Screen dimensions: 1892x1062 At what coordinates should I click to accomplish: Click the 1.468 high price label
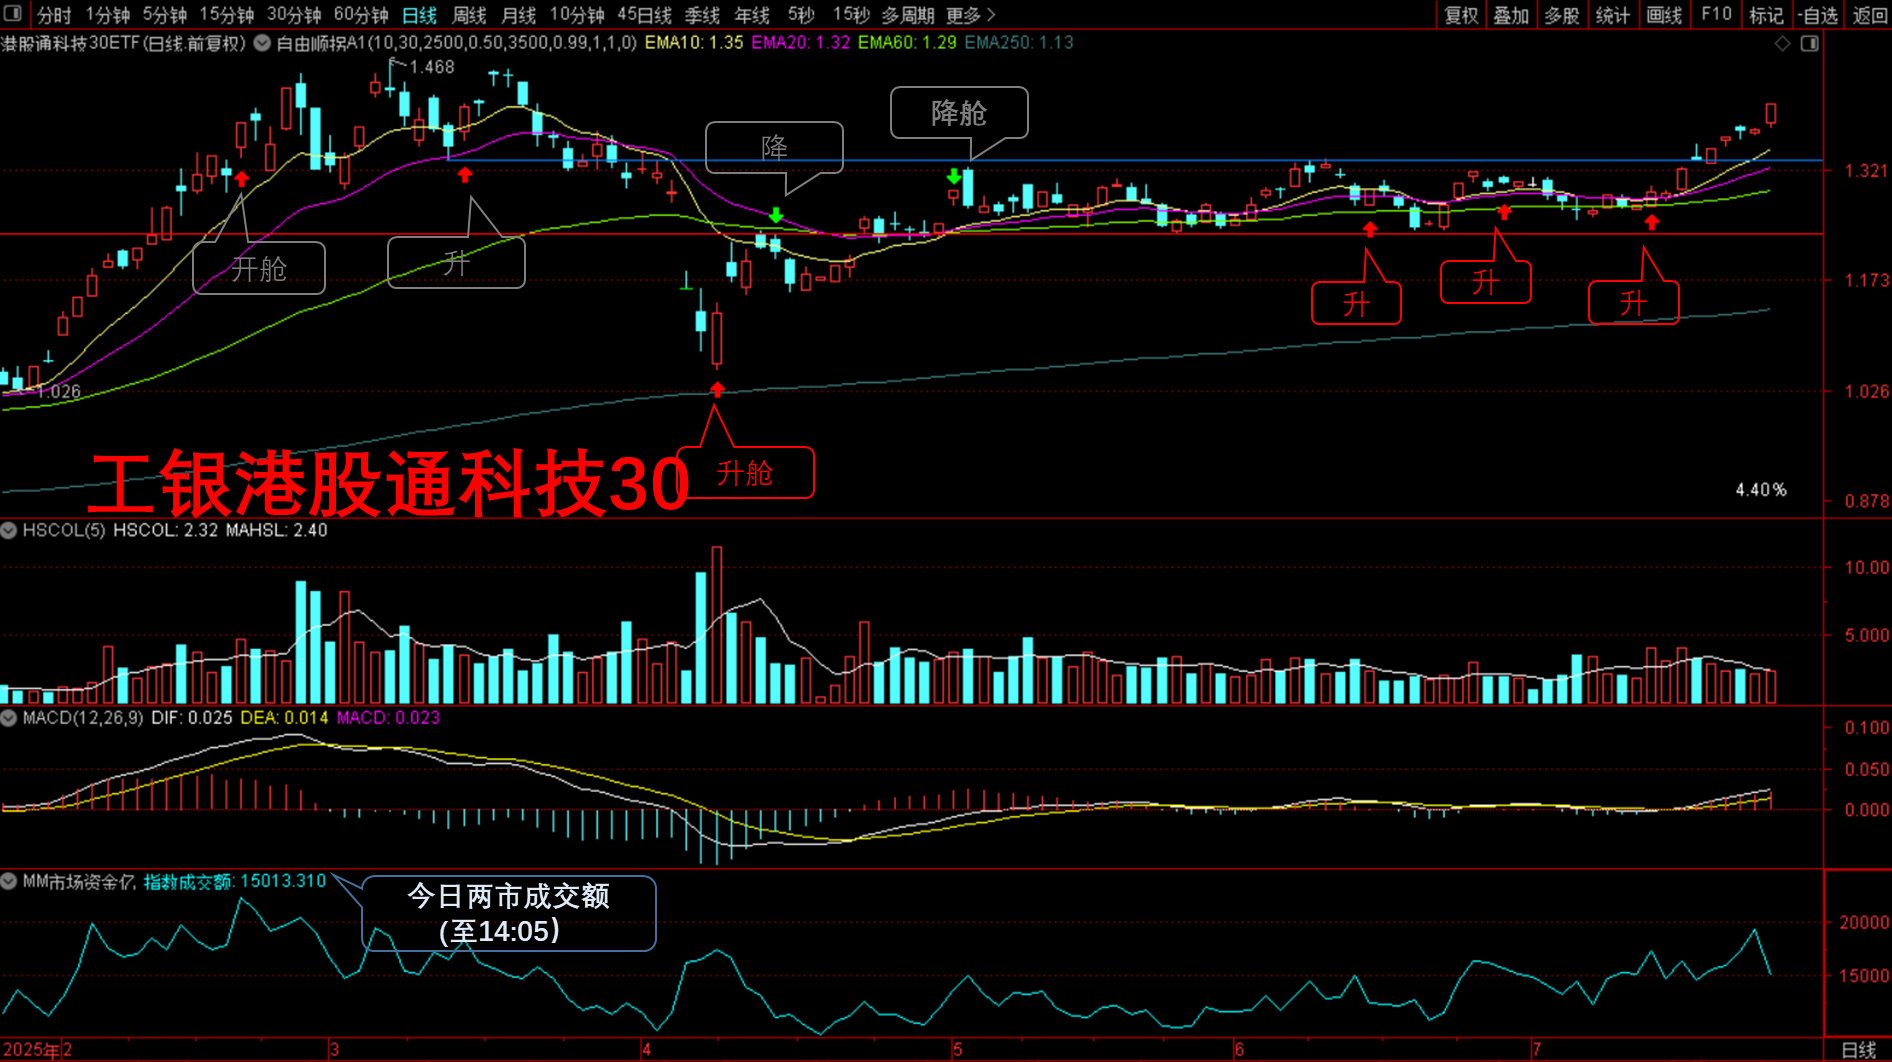coord(432,67)
